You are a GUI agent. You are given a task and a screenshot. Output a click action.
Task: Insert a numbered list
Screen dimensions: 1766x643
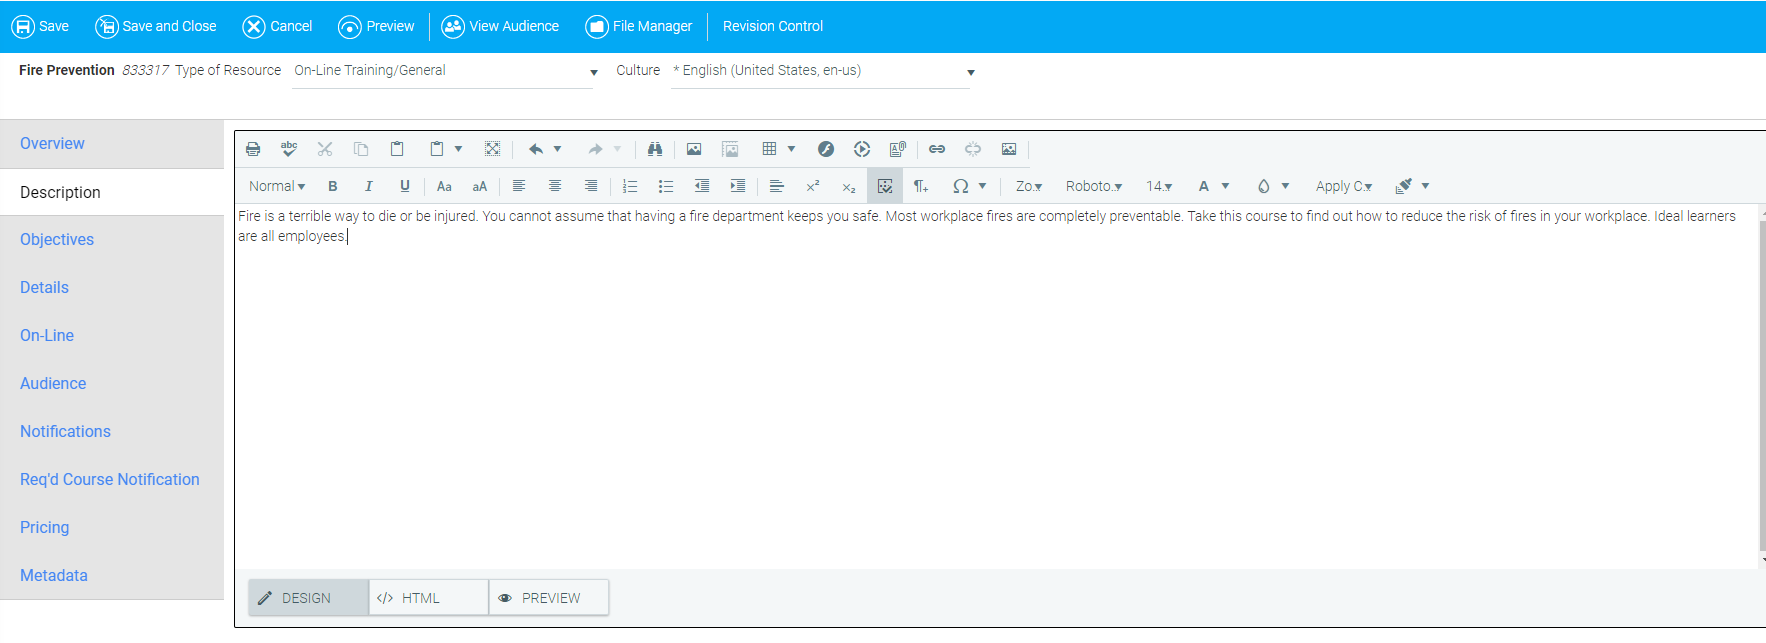tap(630, 186)
